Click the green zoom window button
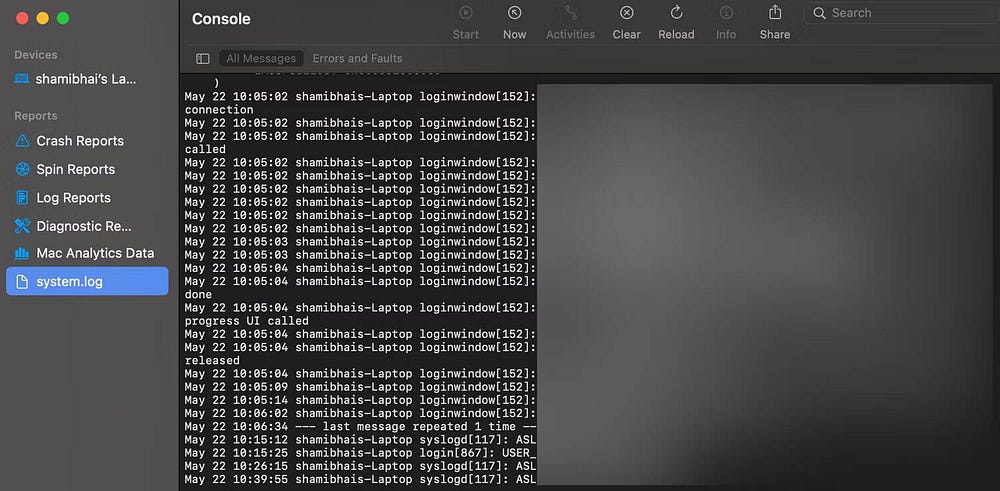This screenshot has width=1000, height=491. tap(62, 18)
